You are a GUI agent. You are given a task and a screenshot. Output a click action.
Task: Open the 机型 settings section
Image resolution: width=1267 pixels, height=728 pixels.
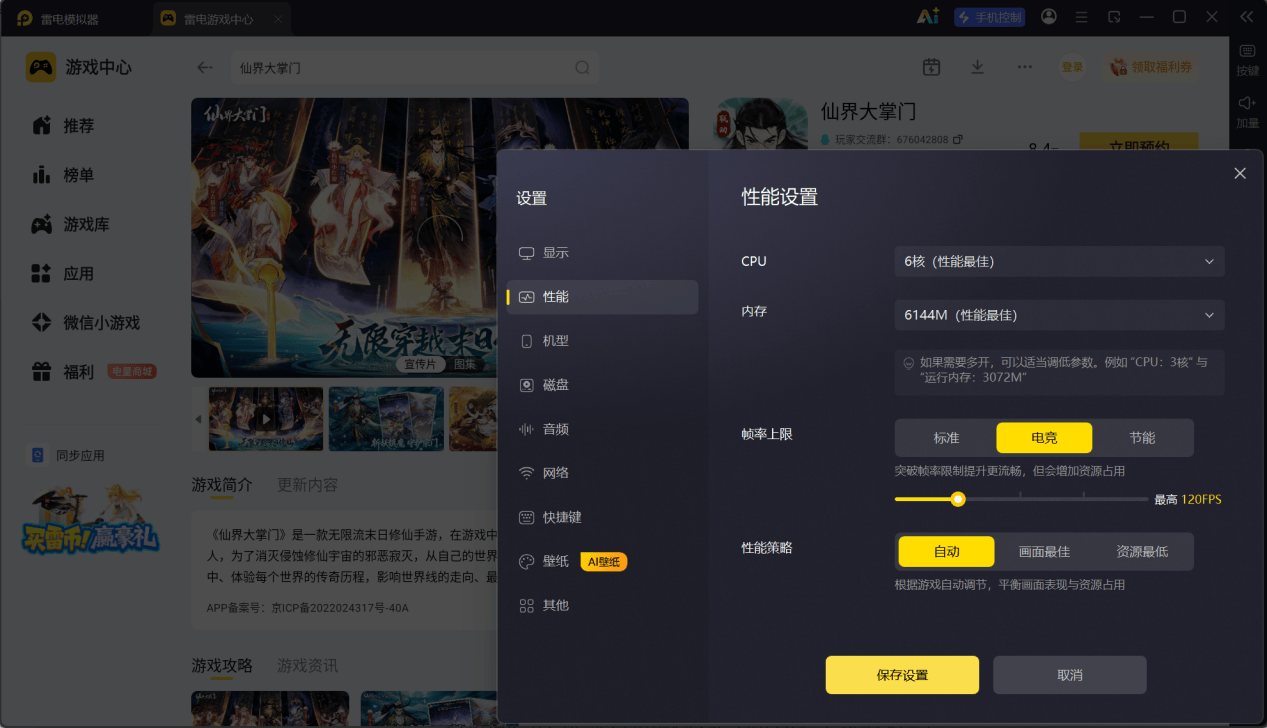point(602,341)
